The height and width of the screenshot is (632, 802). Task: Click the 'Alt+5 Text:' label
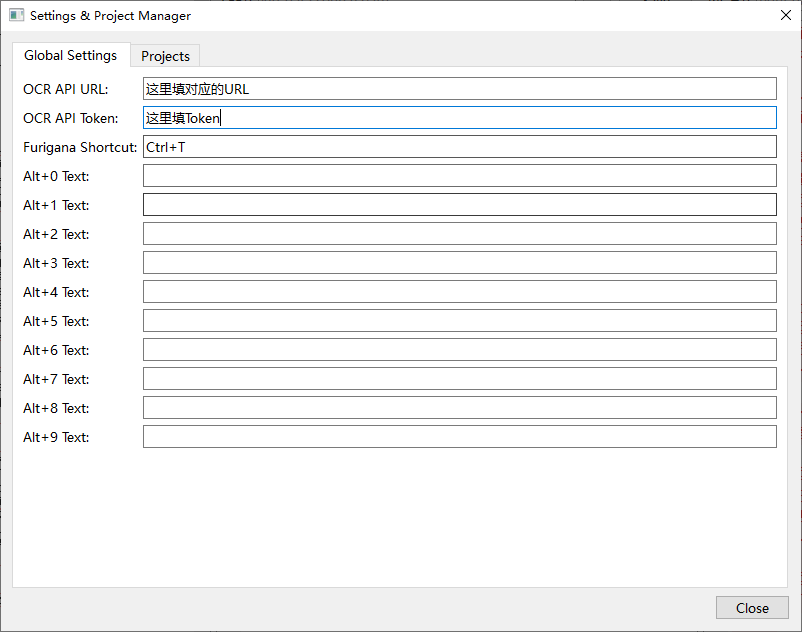click(x=56, y=321)
